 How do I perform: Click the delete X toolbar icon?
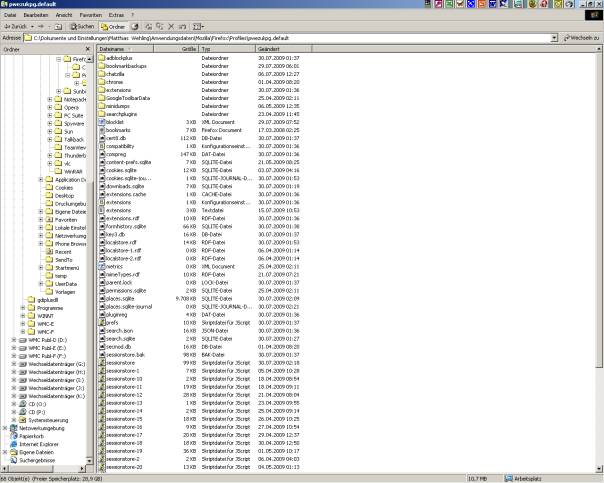[171, 27]
